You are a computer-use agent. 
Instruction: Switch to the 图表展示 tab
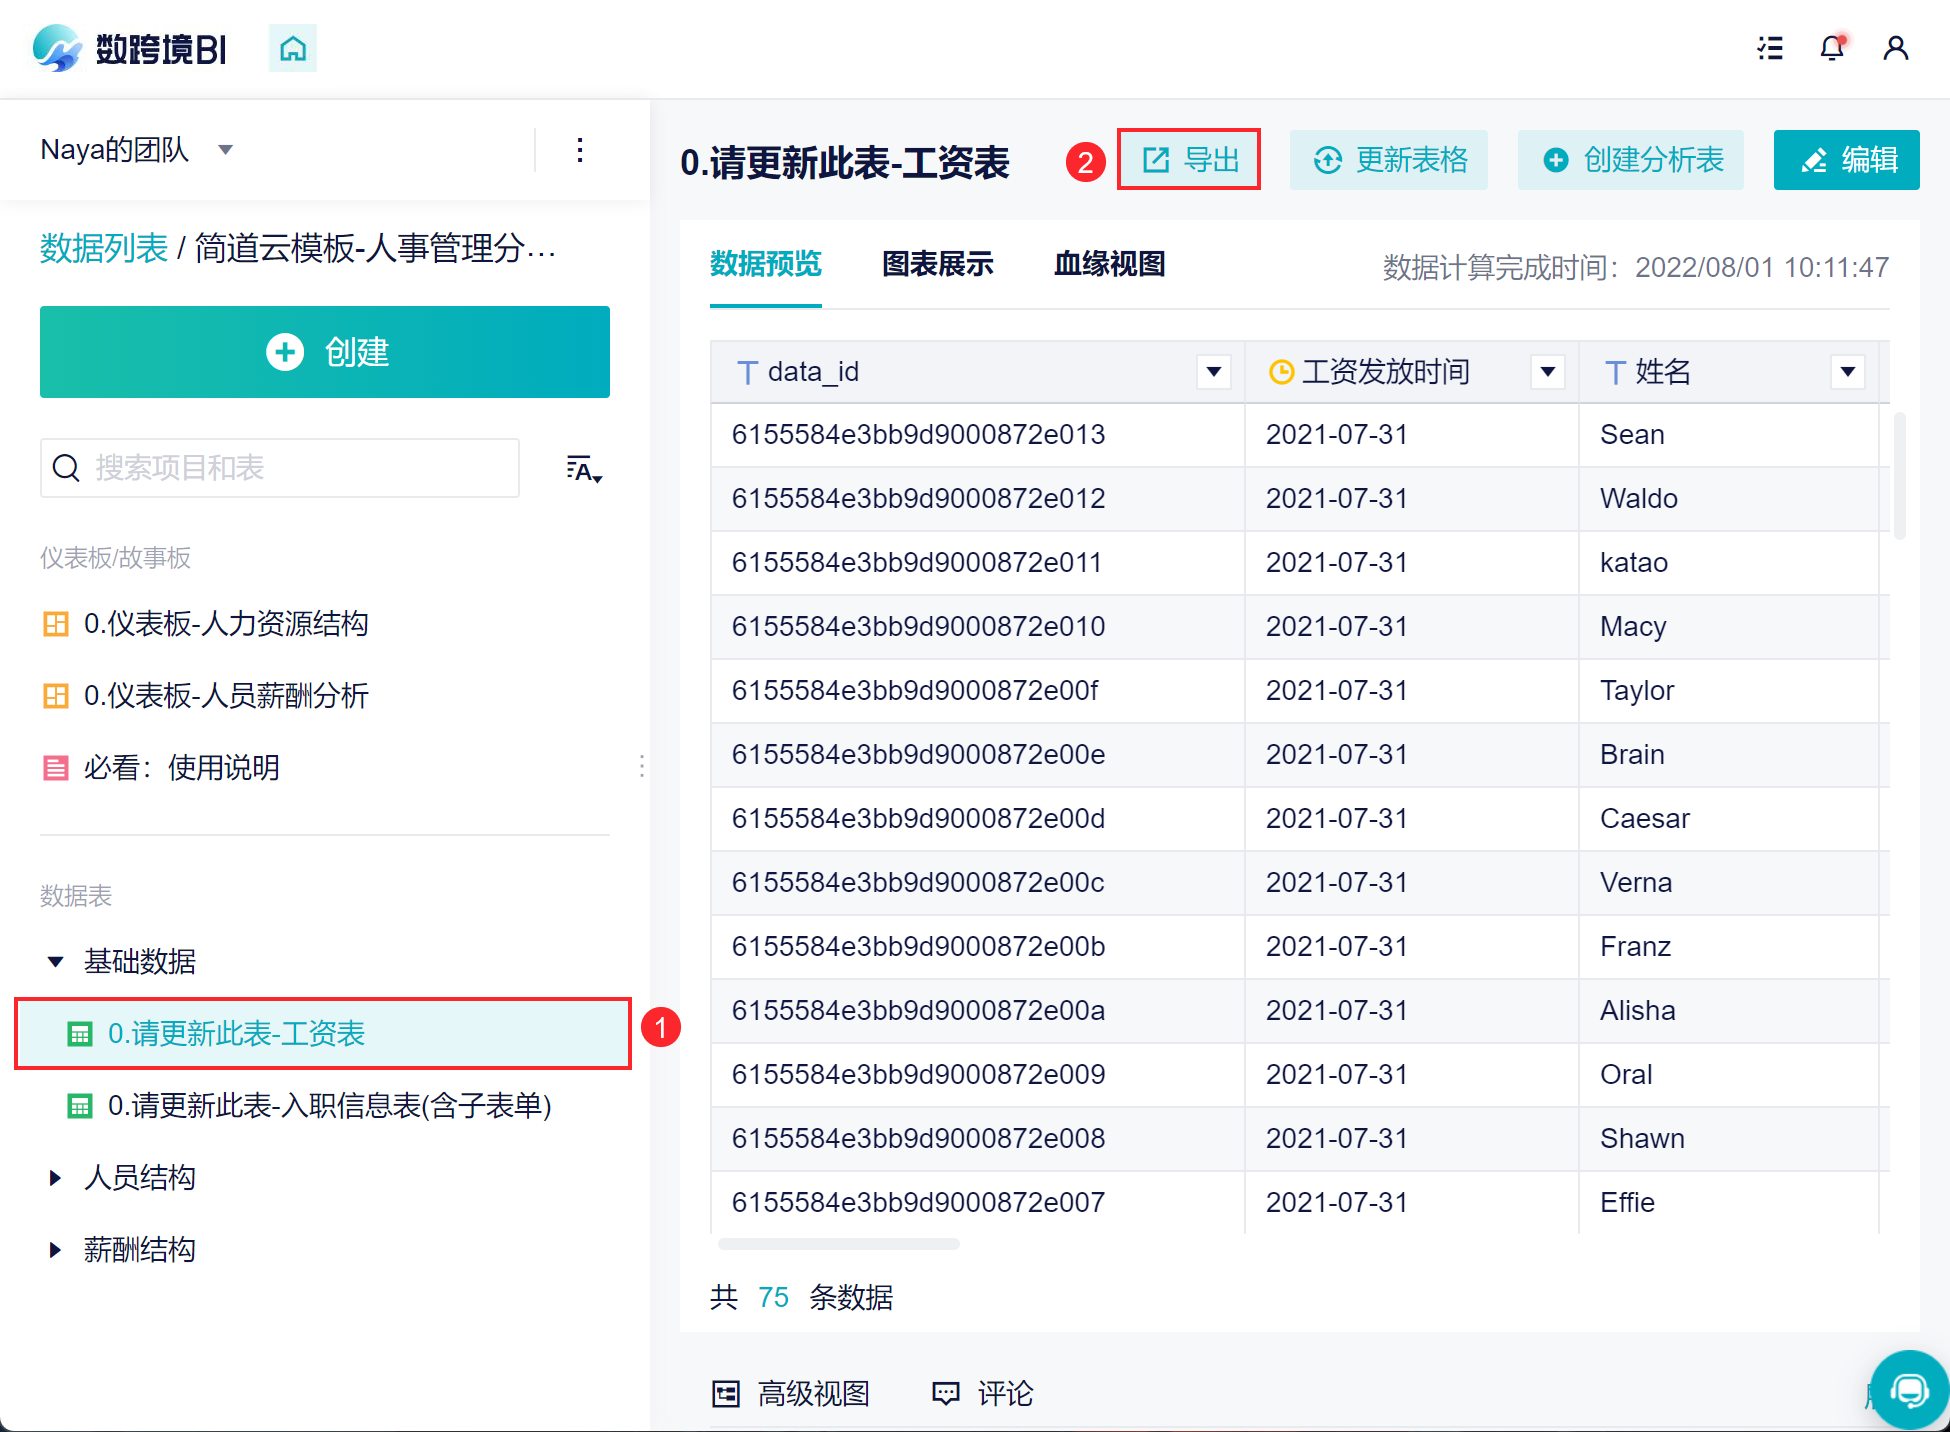pyautogui.click(x=937, y=264)
